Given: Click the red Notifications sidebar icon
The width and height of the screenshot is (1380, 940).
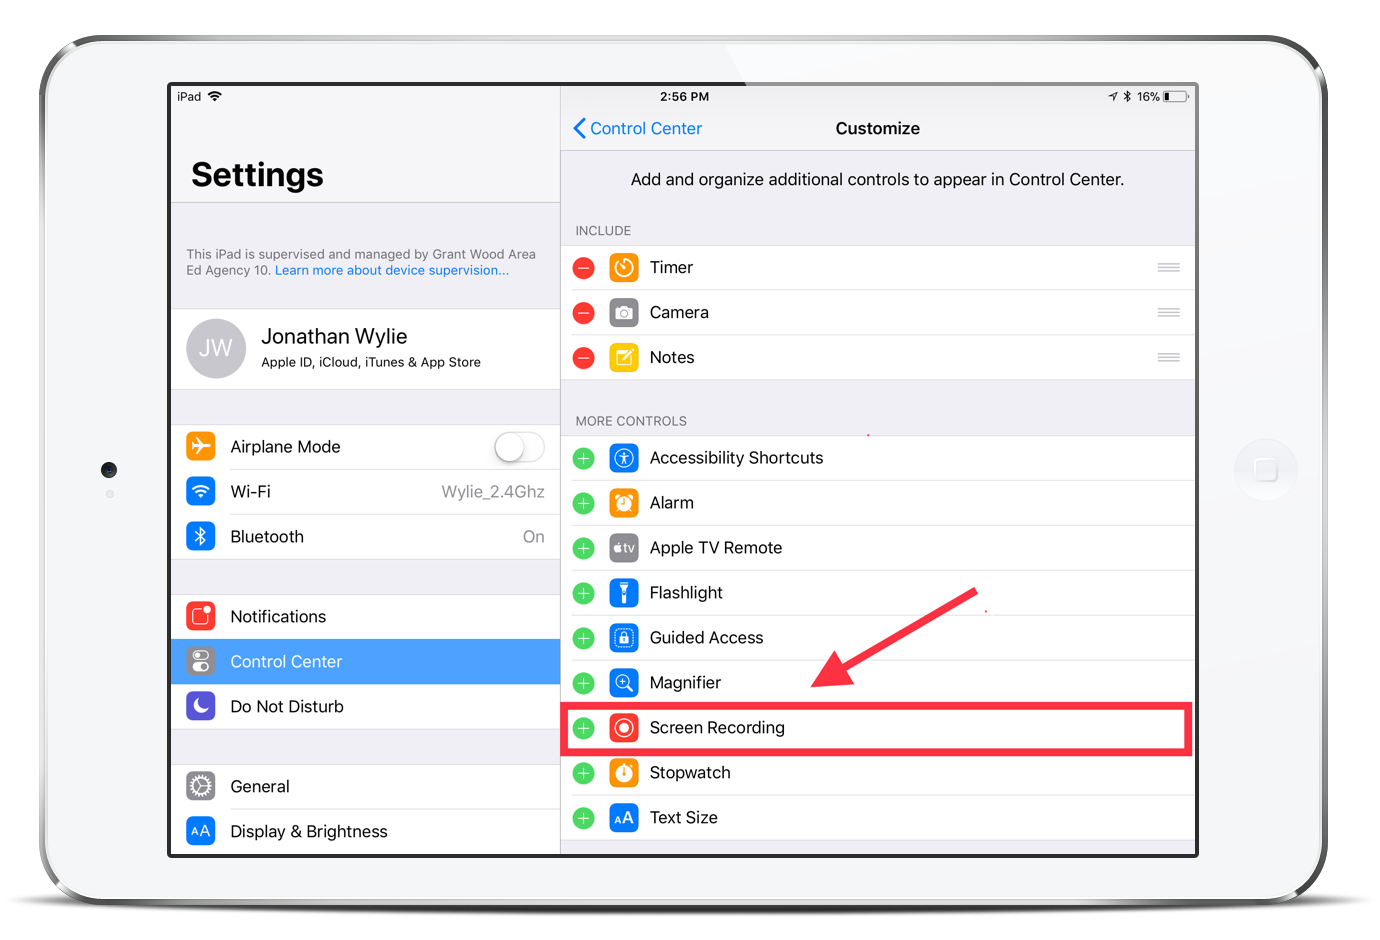Looking at the screenshot, I should tap(201, 616).
